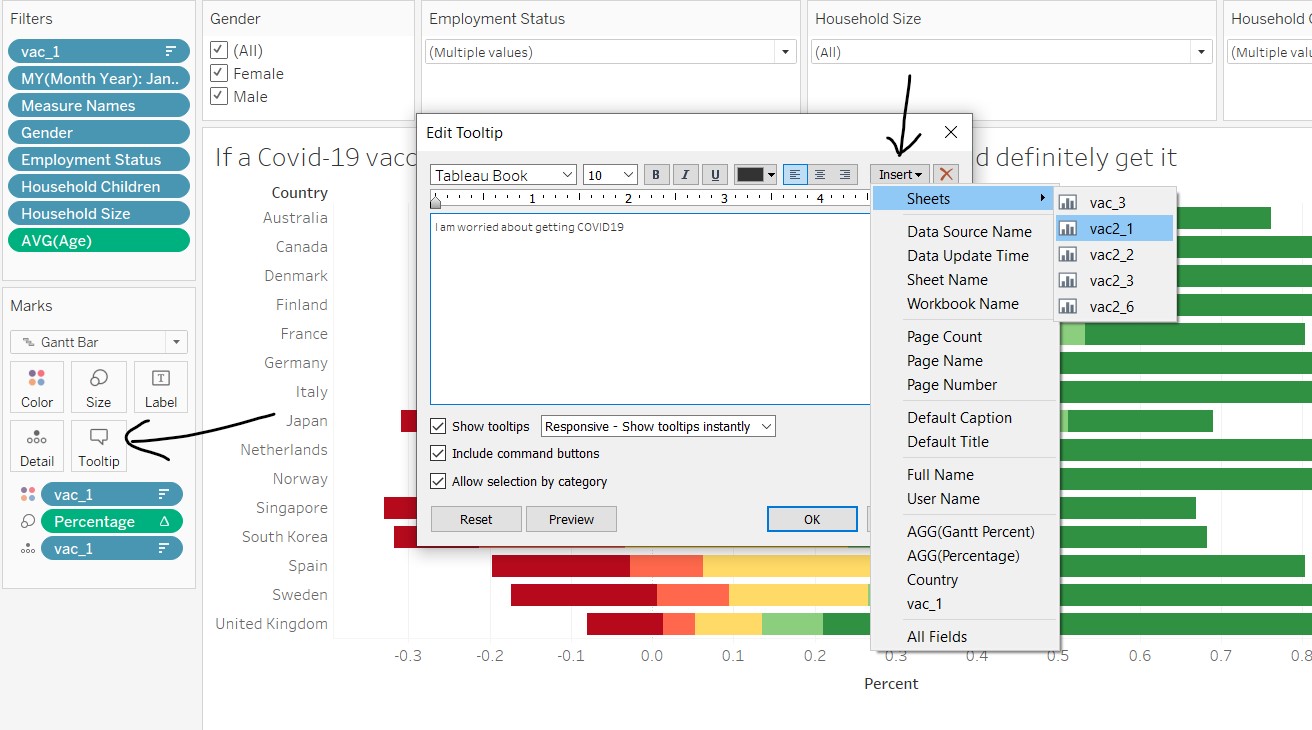Click the Detail marks card
1312x730 pixels.
coord(37,446)
